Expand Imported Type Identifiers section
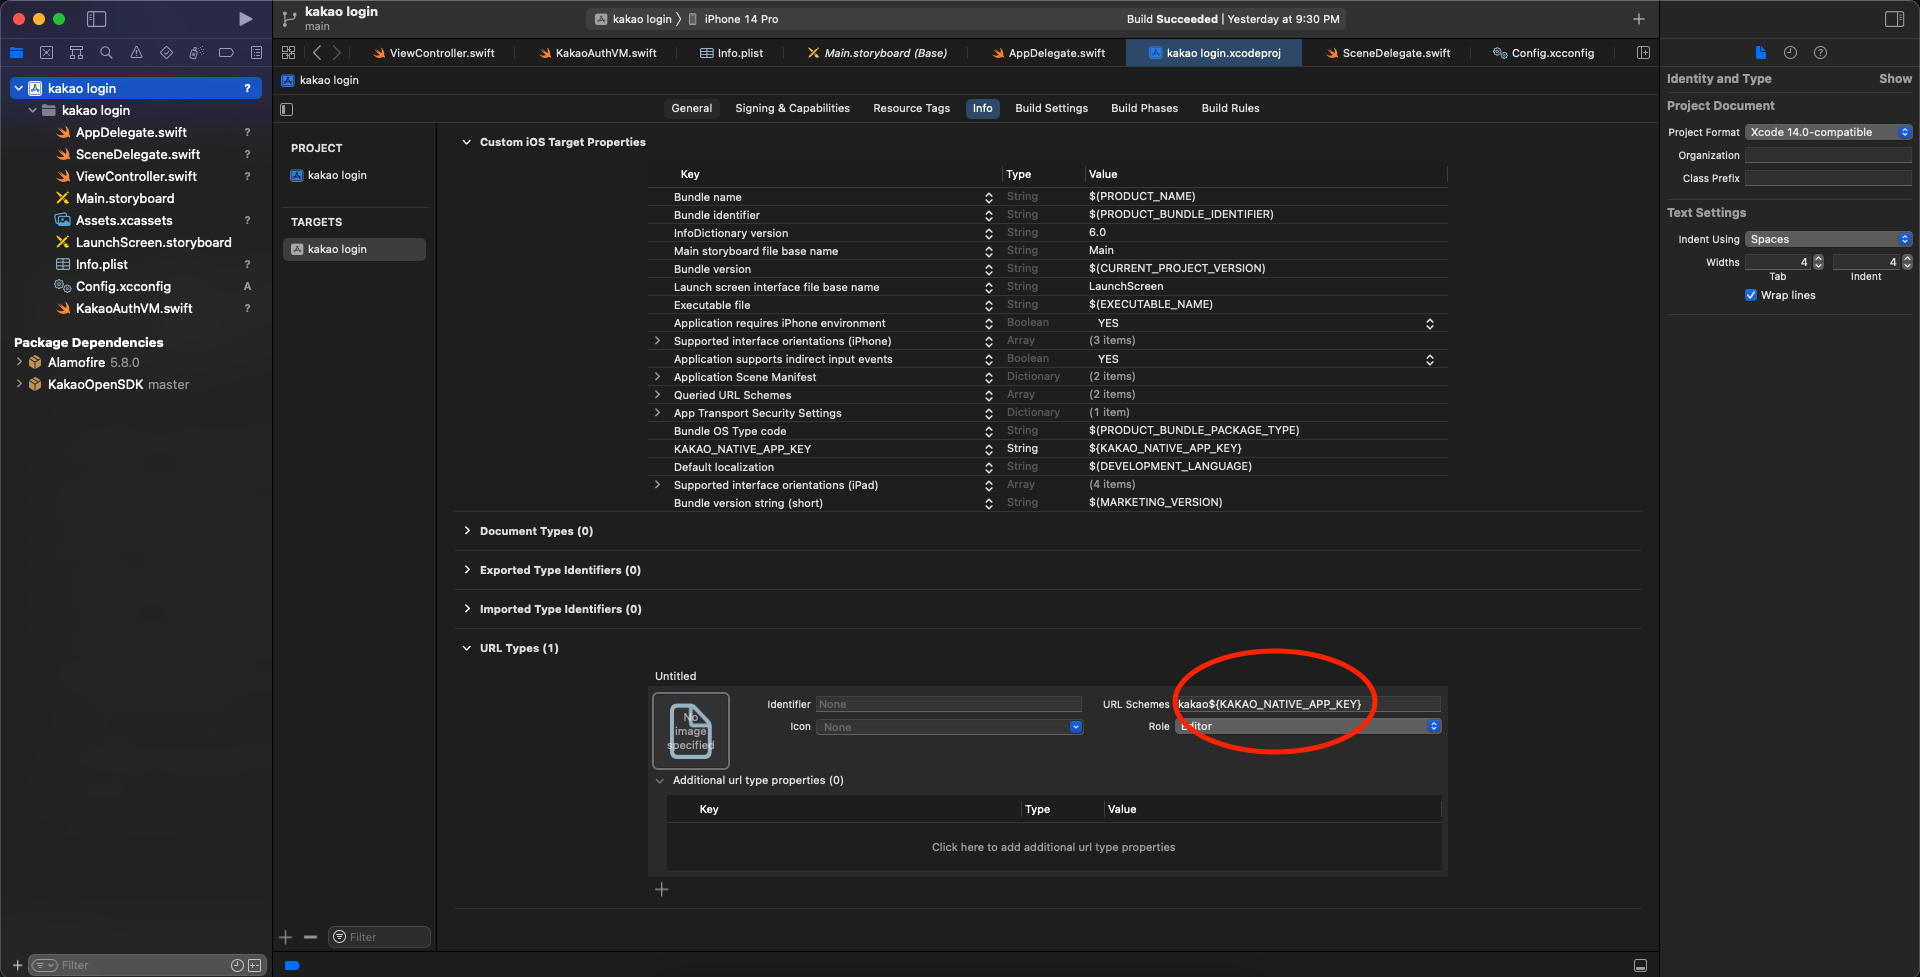 [x=466, y=609]
